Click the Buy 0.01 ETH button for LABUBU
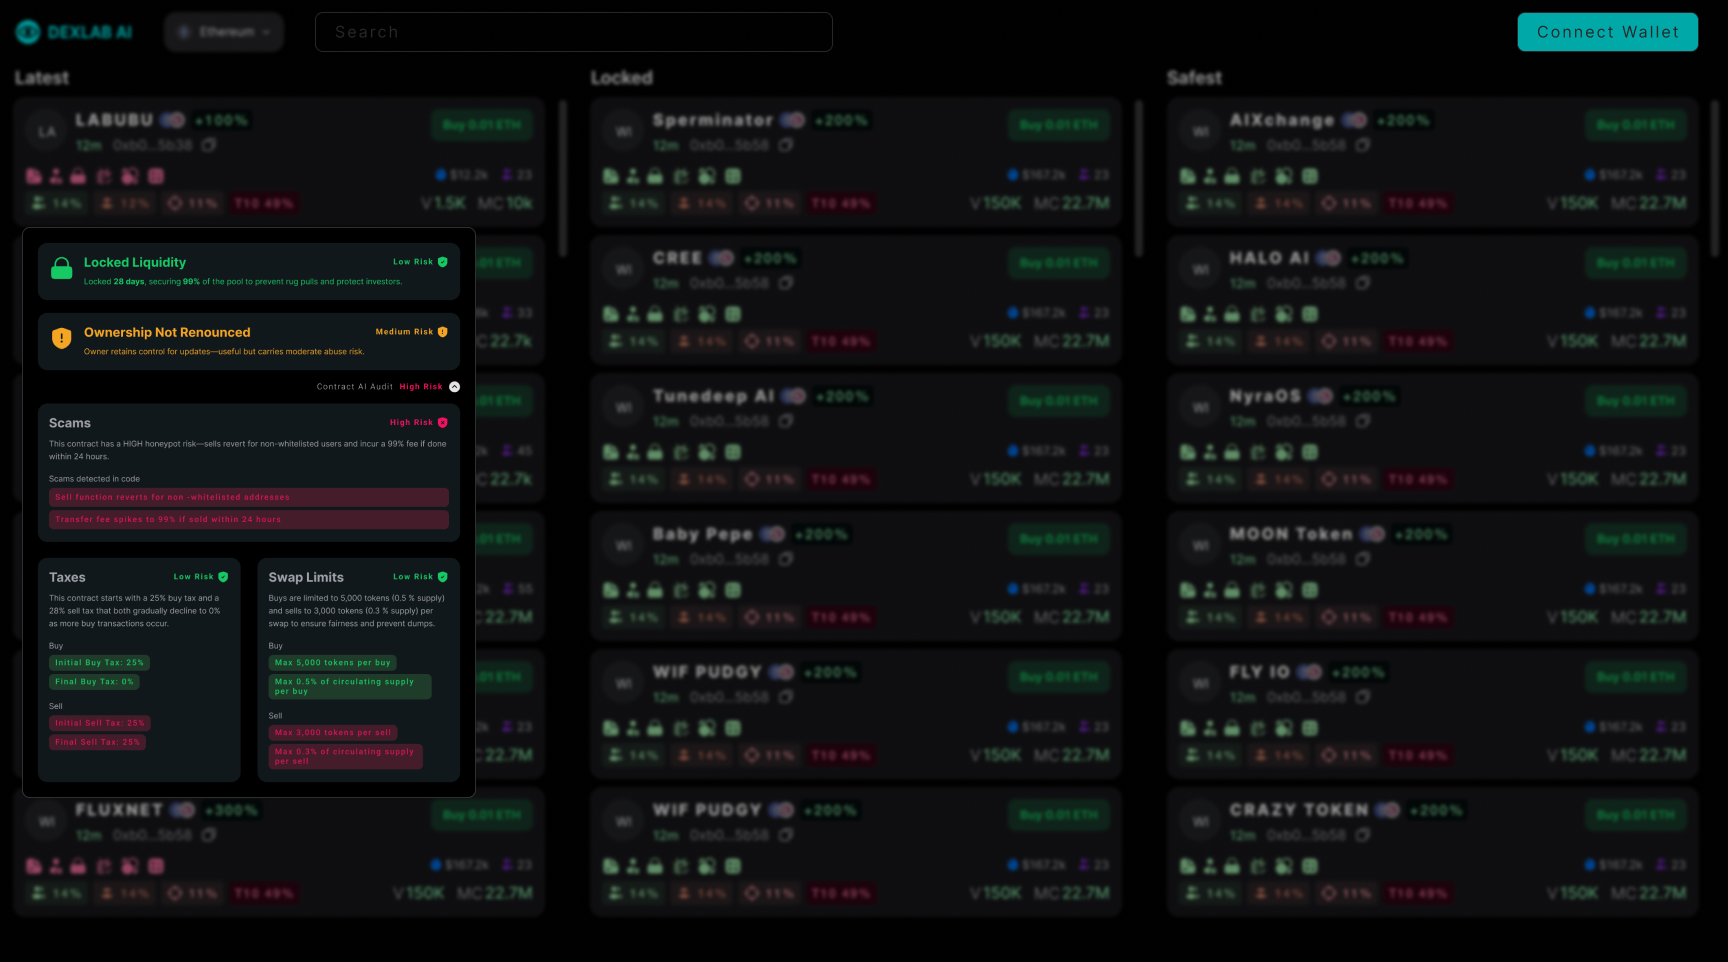The height and width of the screenshot is (962, 1728). [x=482, y=125]
